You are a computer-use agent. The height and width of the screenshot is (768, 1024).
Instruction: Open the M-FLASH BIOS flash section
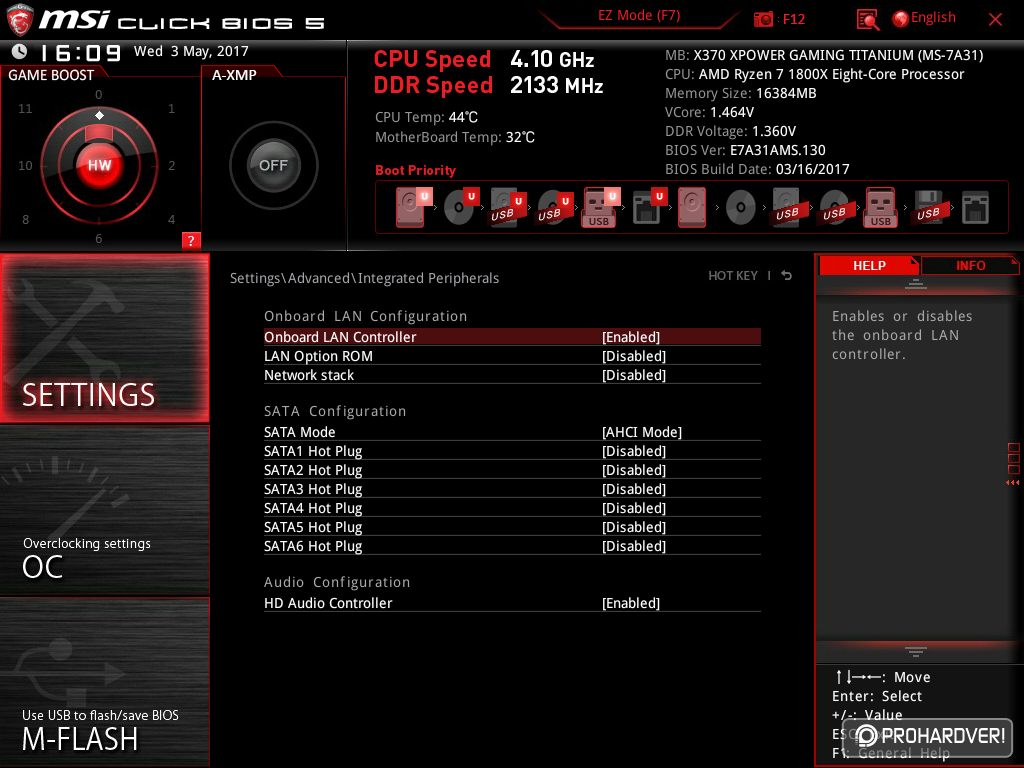coord(104,682)
